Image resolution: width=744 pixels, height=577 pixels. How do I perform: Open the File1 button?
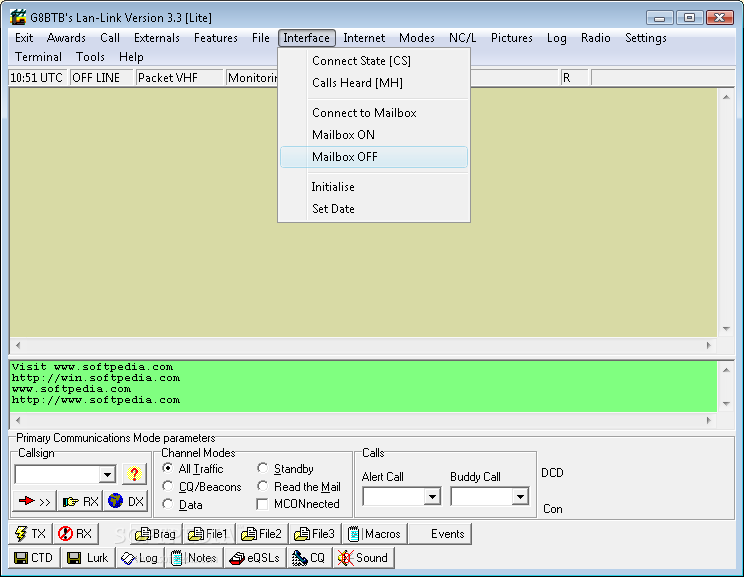(x=209, y=534)
